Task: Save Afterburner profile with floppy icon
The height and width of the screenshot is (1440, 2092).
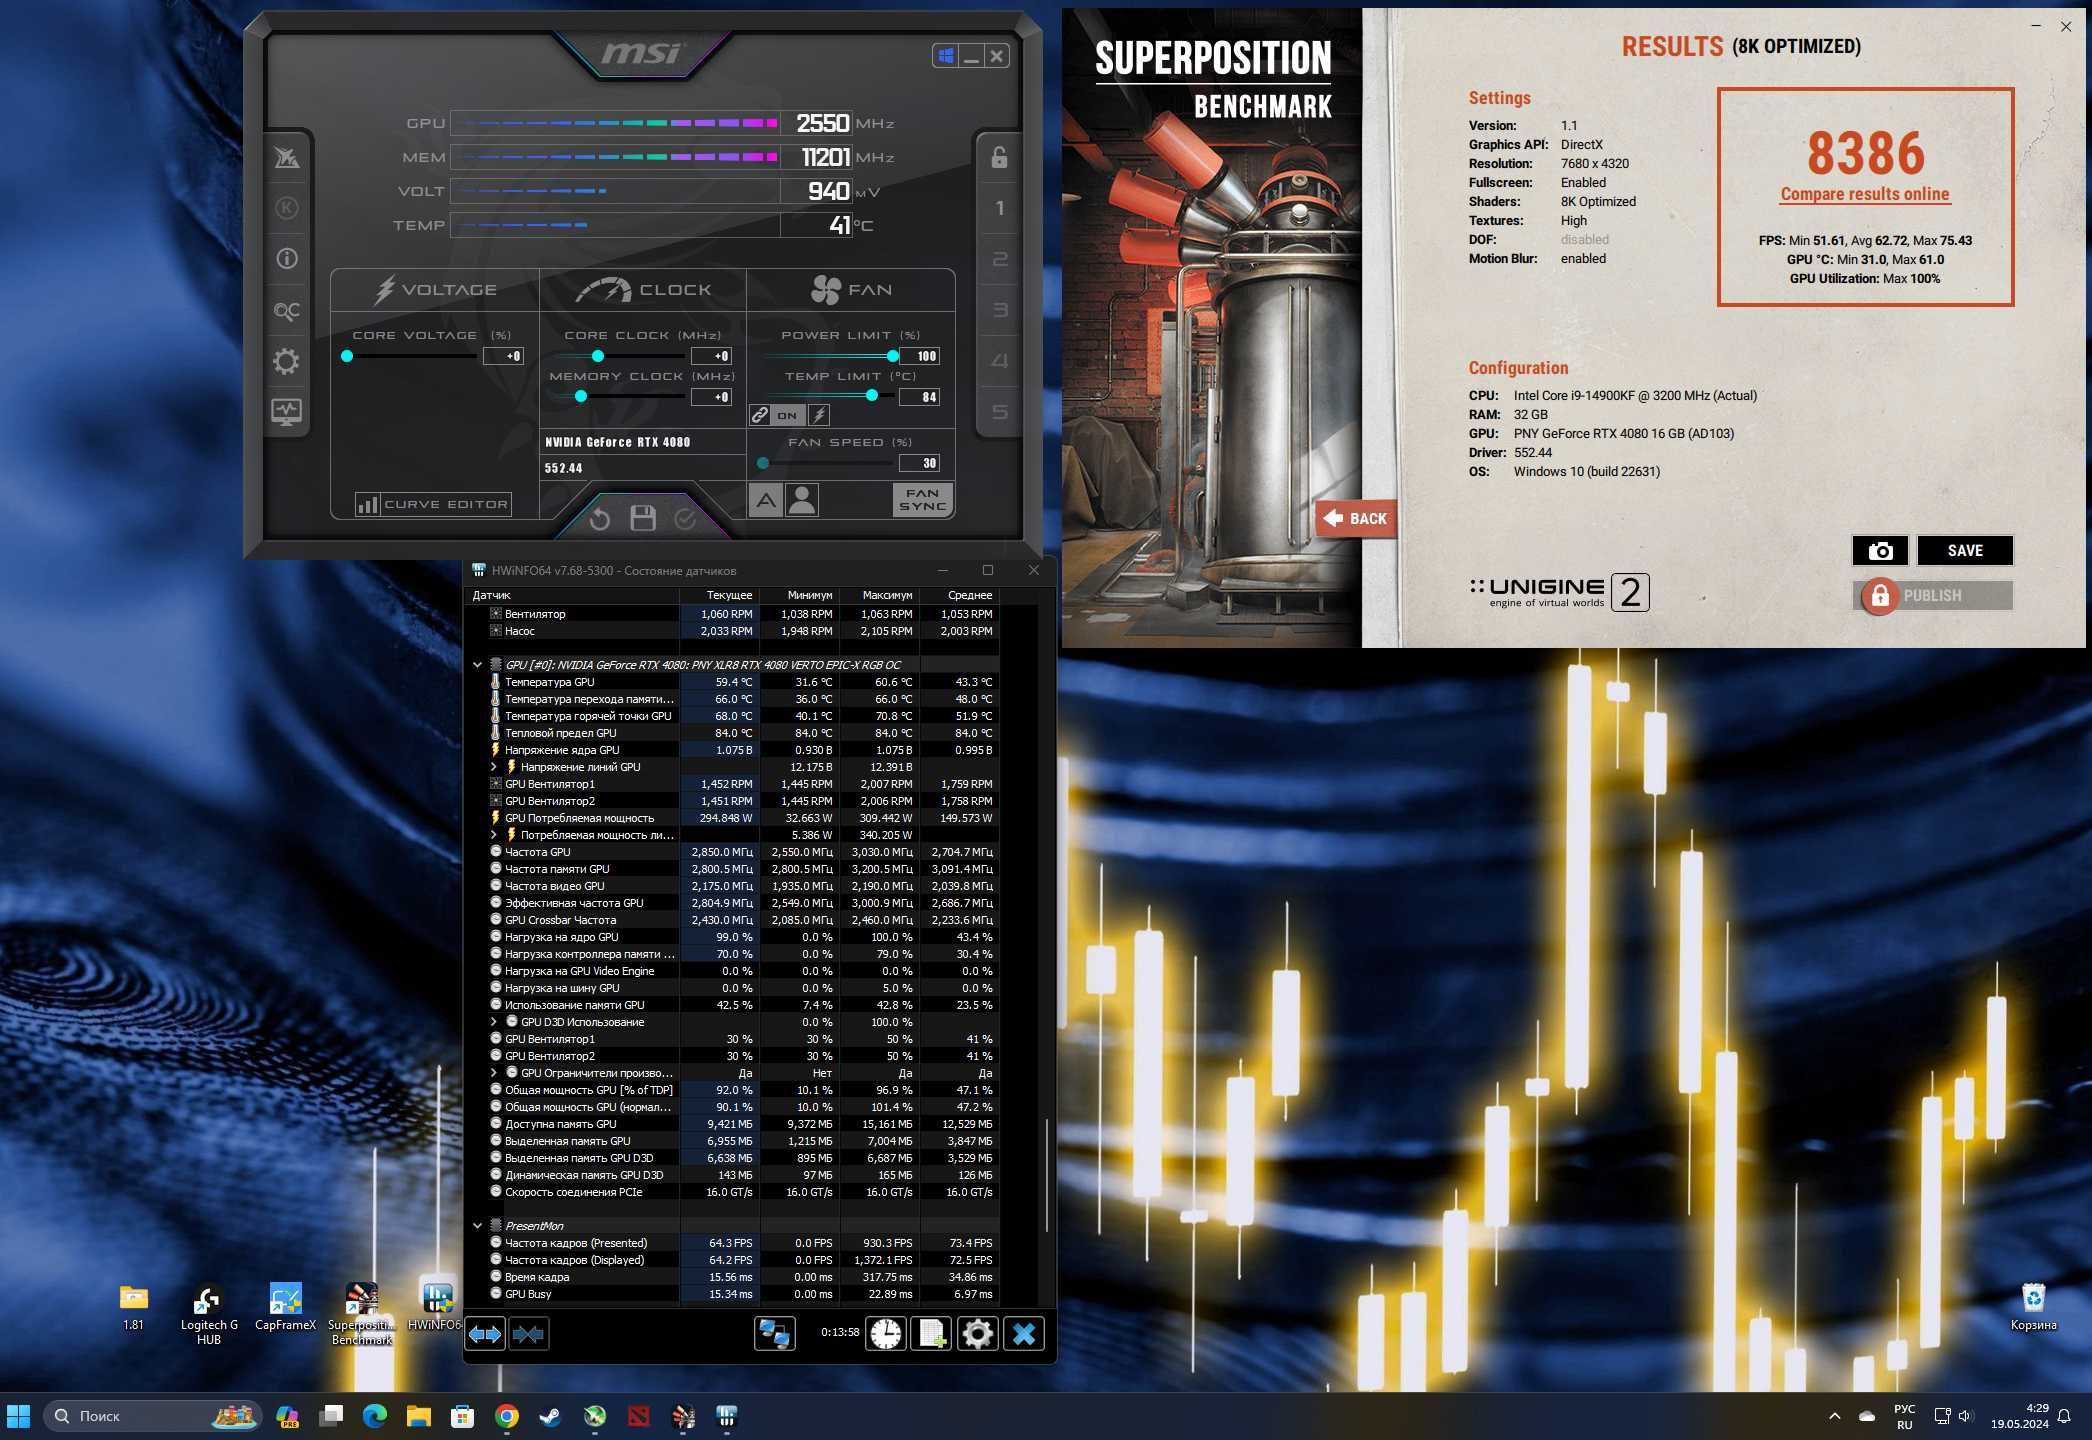Action: (x=643, y=518)
